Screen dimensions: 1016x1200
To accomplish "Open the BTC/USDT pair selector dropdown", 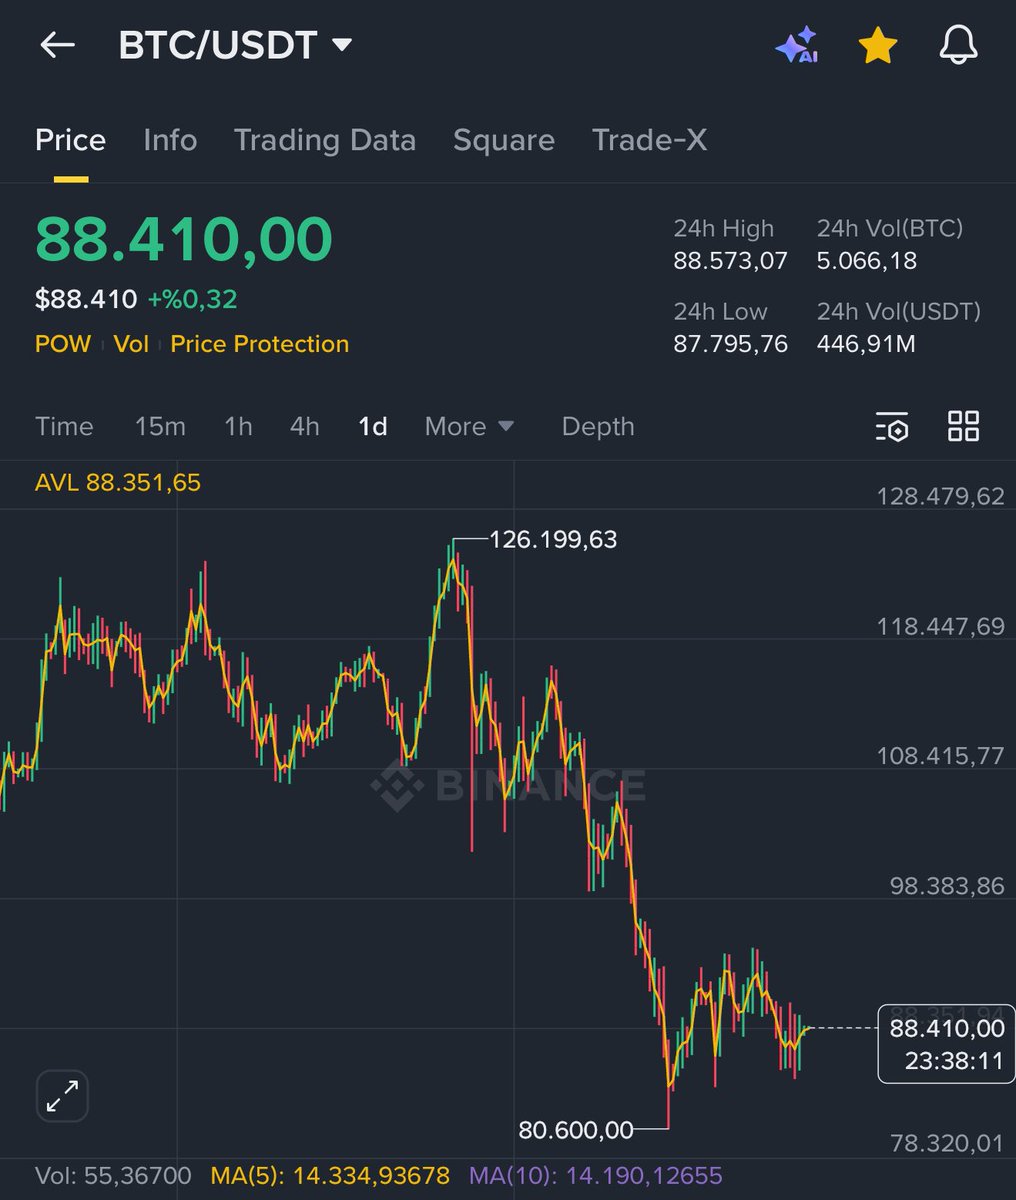I will [235, 45].
